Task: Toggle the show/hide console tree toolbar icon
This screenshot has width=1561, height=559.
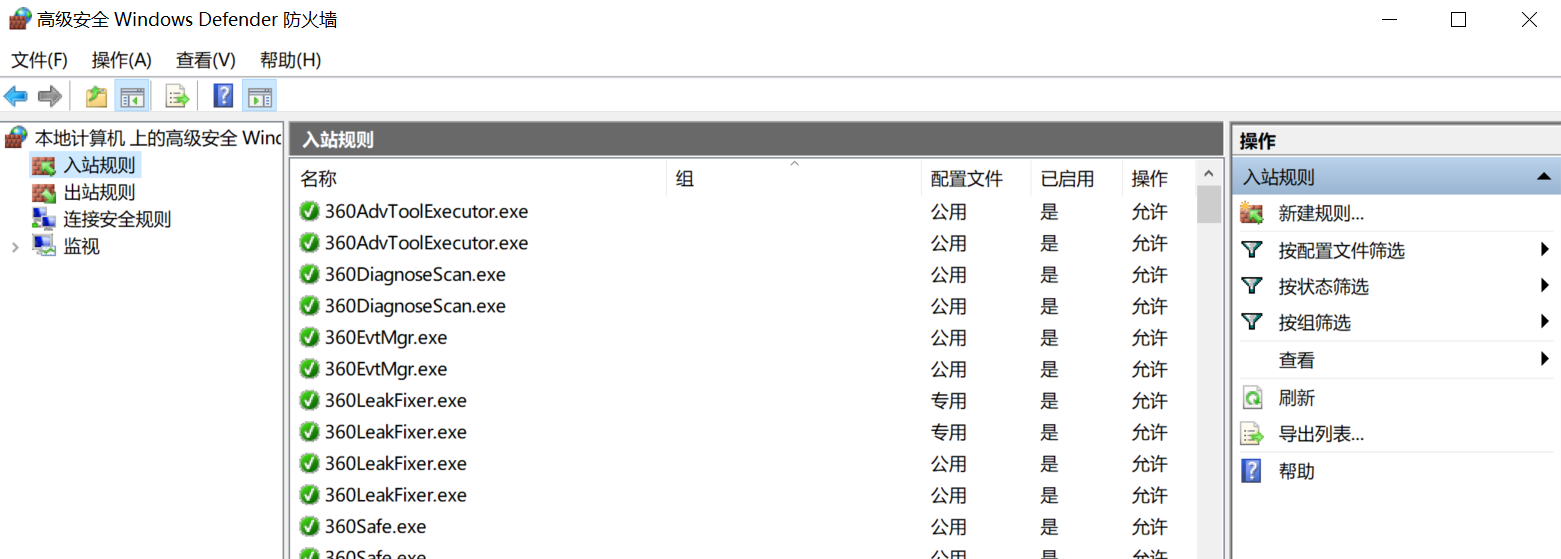Action: (132, 96)
